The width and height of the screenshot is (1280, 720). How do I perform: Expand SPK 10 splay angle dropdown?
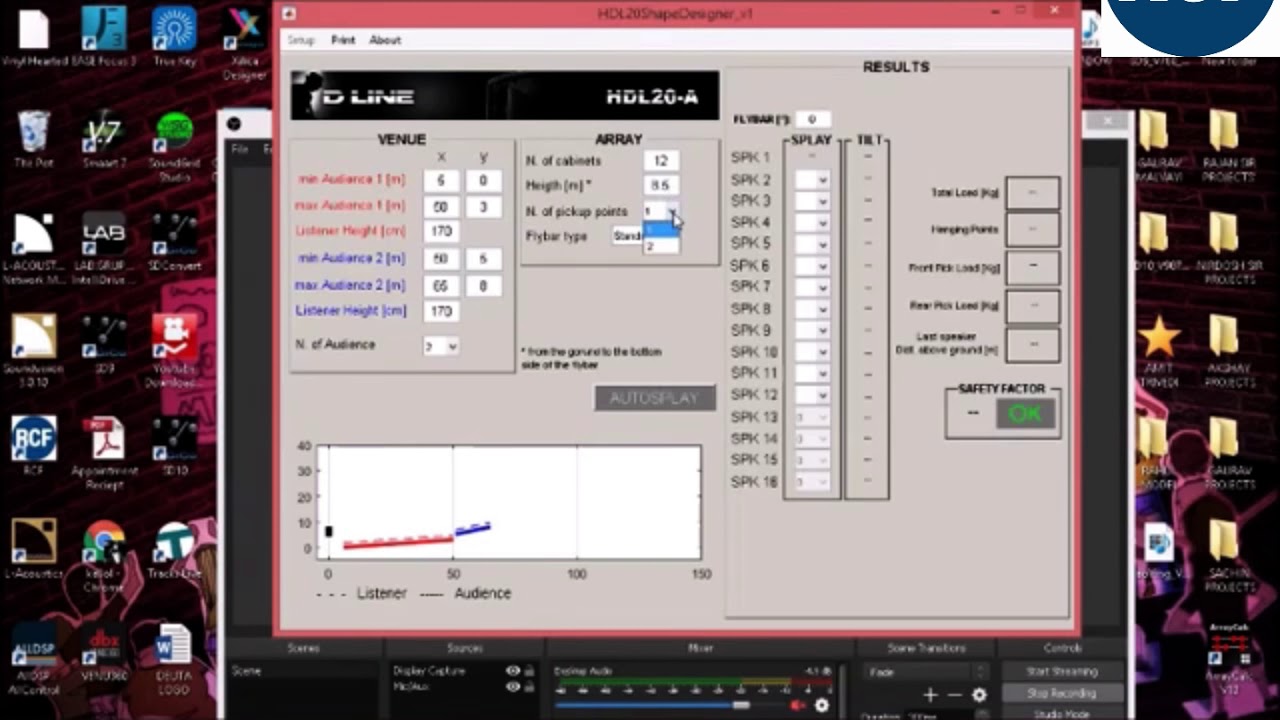pyautogui.click(x=812, y=352)
